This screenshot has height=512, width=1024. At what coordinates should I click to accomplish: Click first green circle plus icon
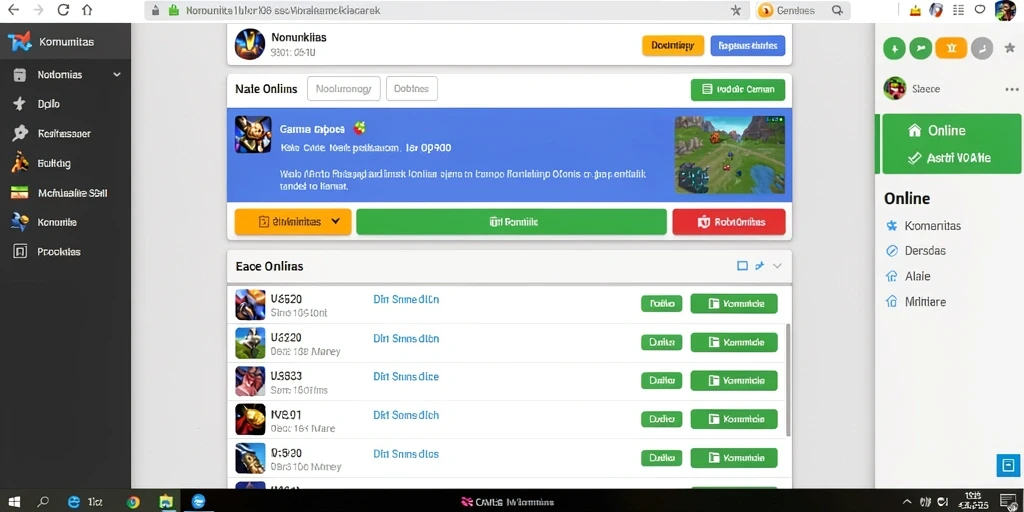(x=894, y=48)
